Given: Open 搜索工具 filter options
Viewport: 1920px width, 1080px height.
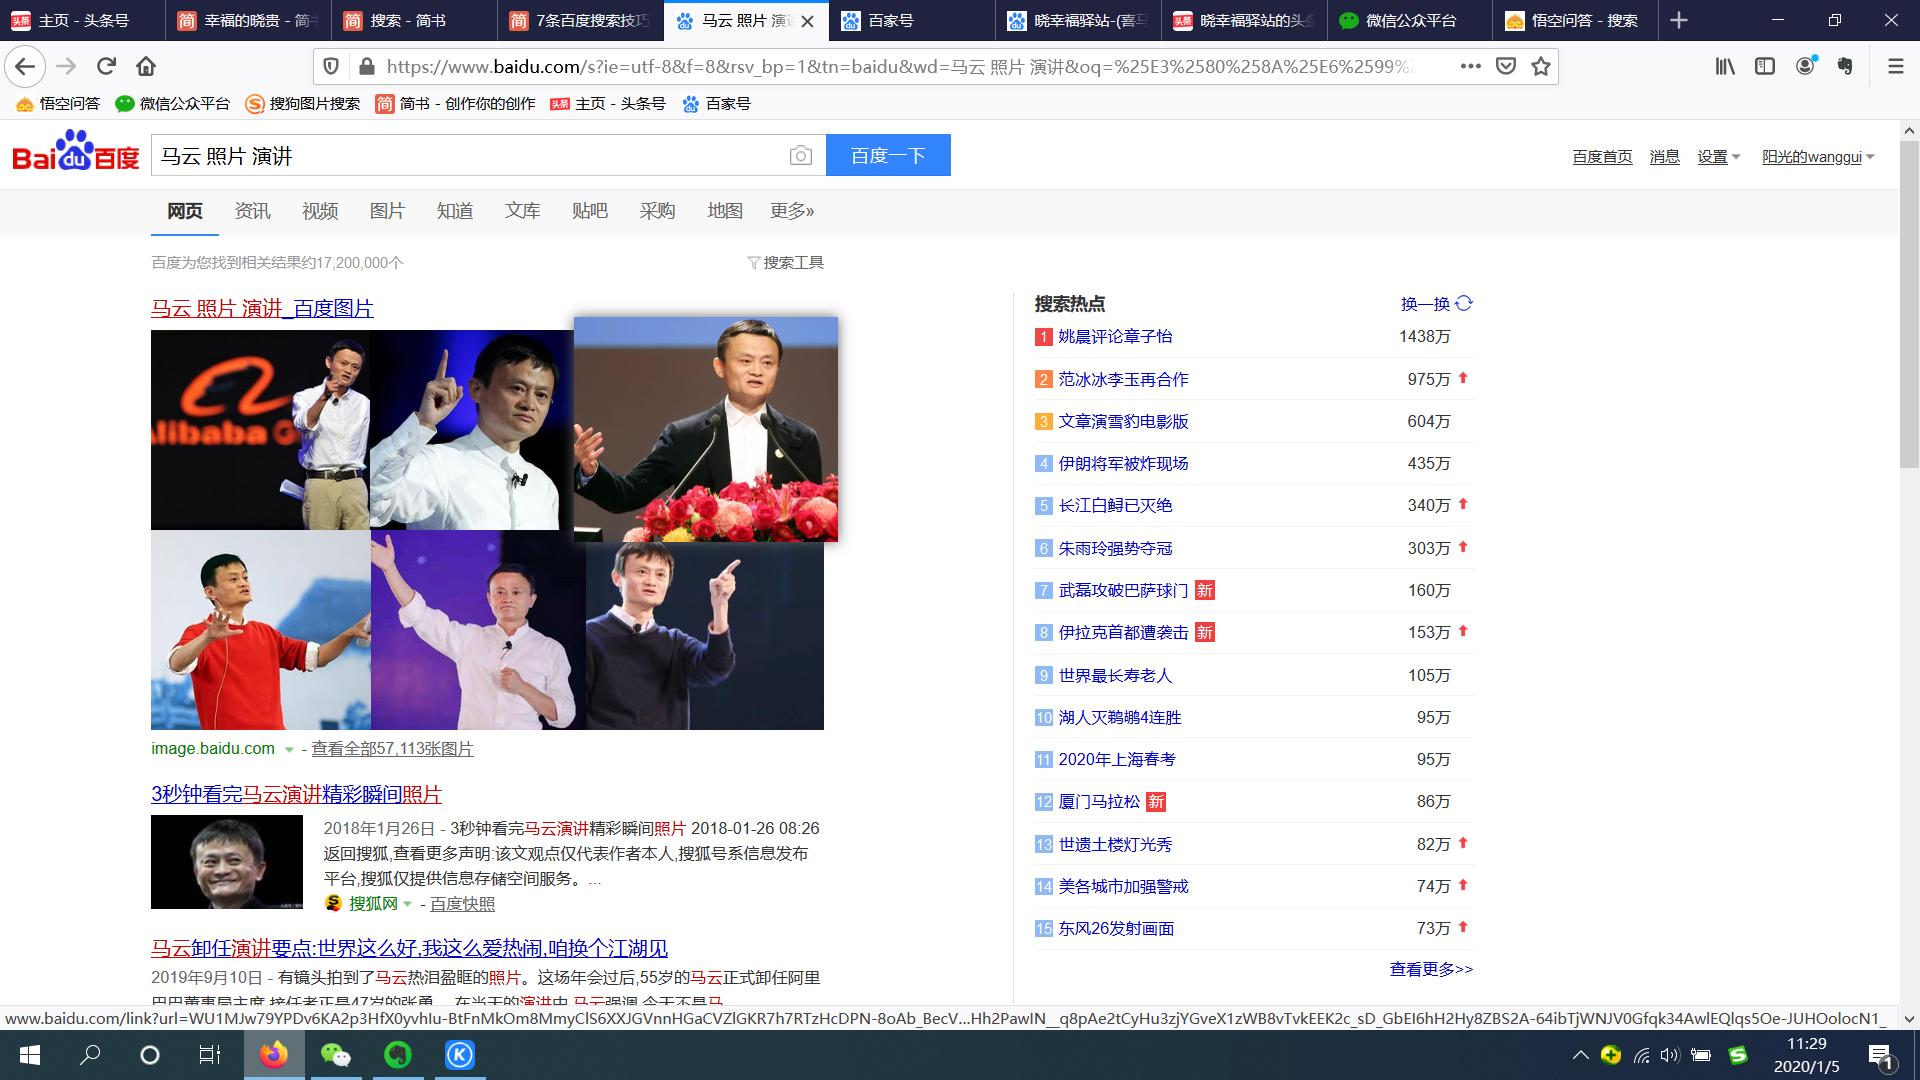Looking at the screenshot, I should tap(786, 262).
